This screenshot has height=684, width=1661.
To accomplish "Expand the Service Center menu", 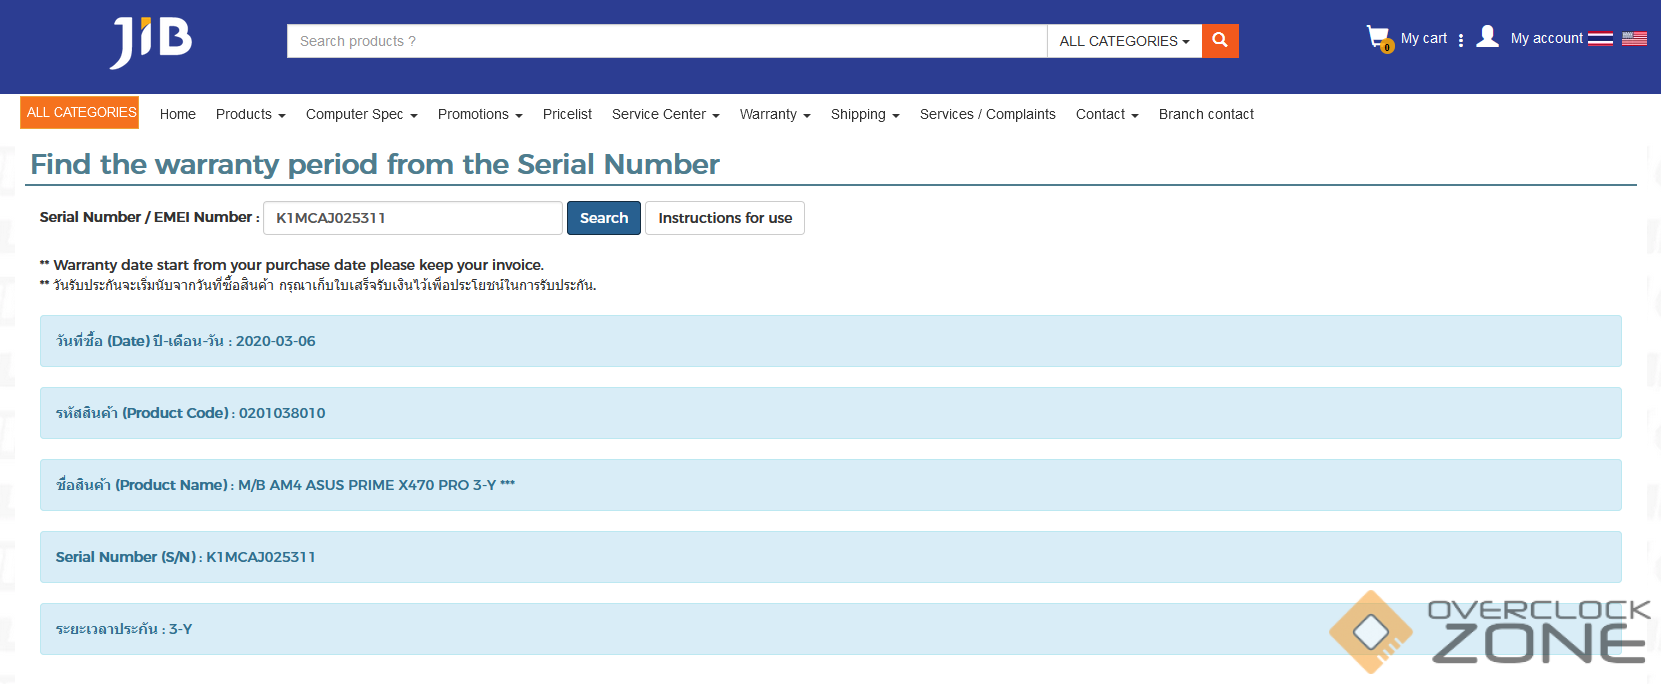I will click(666, 114).
